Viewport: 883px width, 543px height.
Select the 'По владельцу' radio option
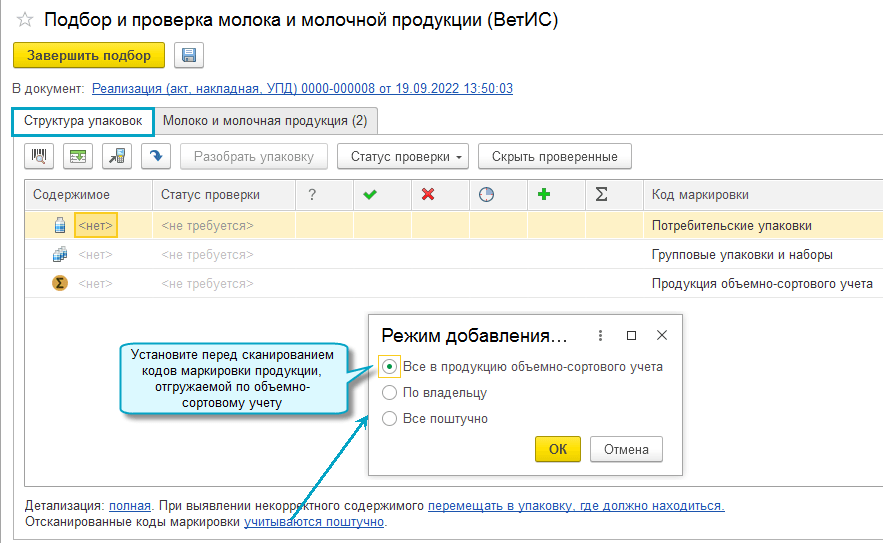tap(390, 392)
